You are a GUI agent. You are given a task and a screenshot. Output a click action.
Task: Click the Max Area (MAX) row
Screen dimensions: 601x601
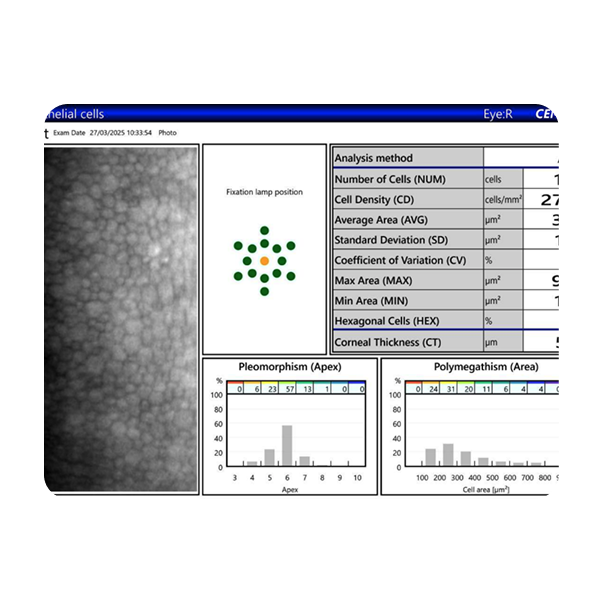click(407, 281)
